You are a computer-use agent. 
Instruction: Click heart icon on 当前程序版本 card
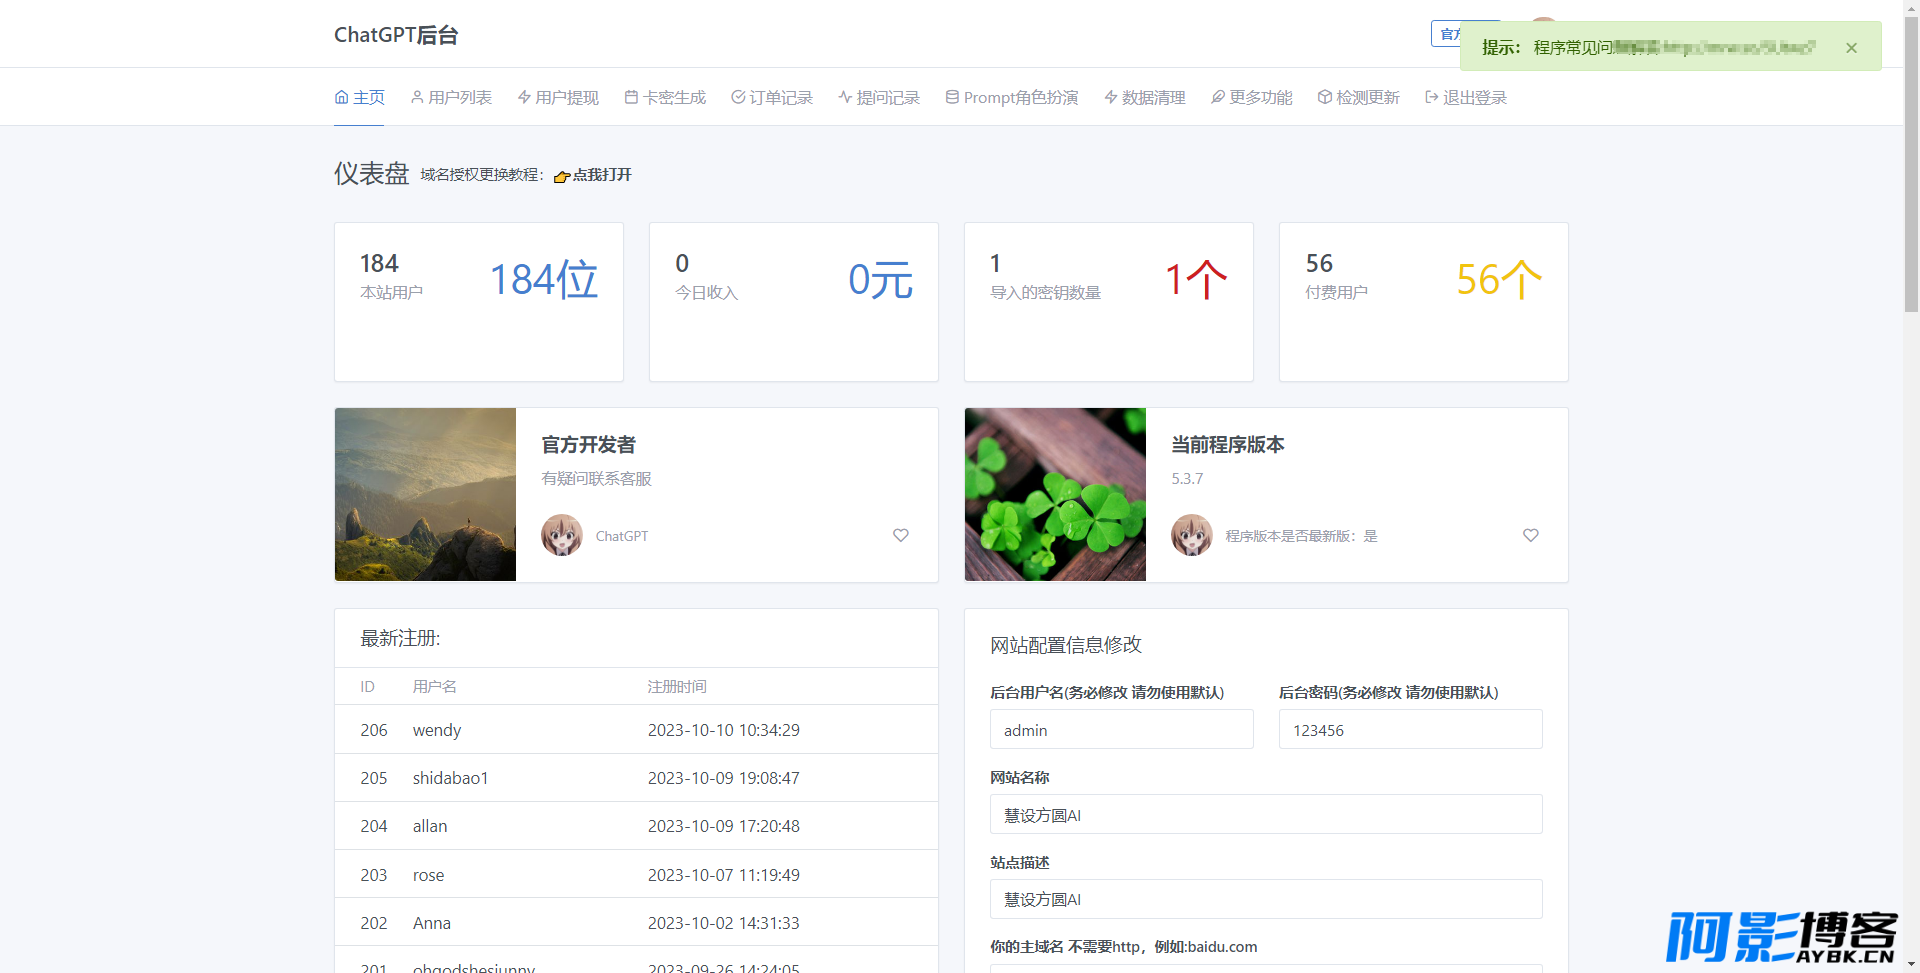[1531, 535]
